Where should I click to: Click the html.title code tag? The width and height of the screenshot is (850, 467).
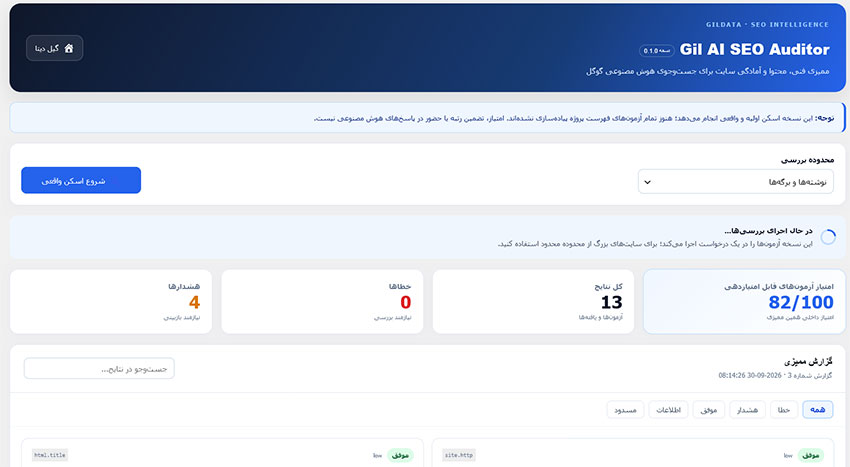tap(50, 455)
